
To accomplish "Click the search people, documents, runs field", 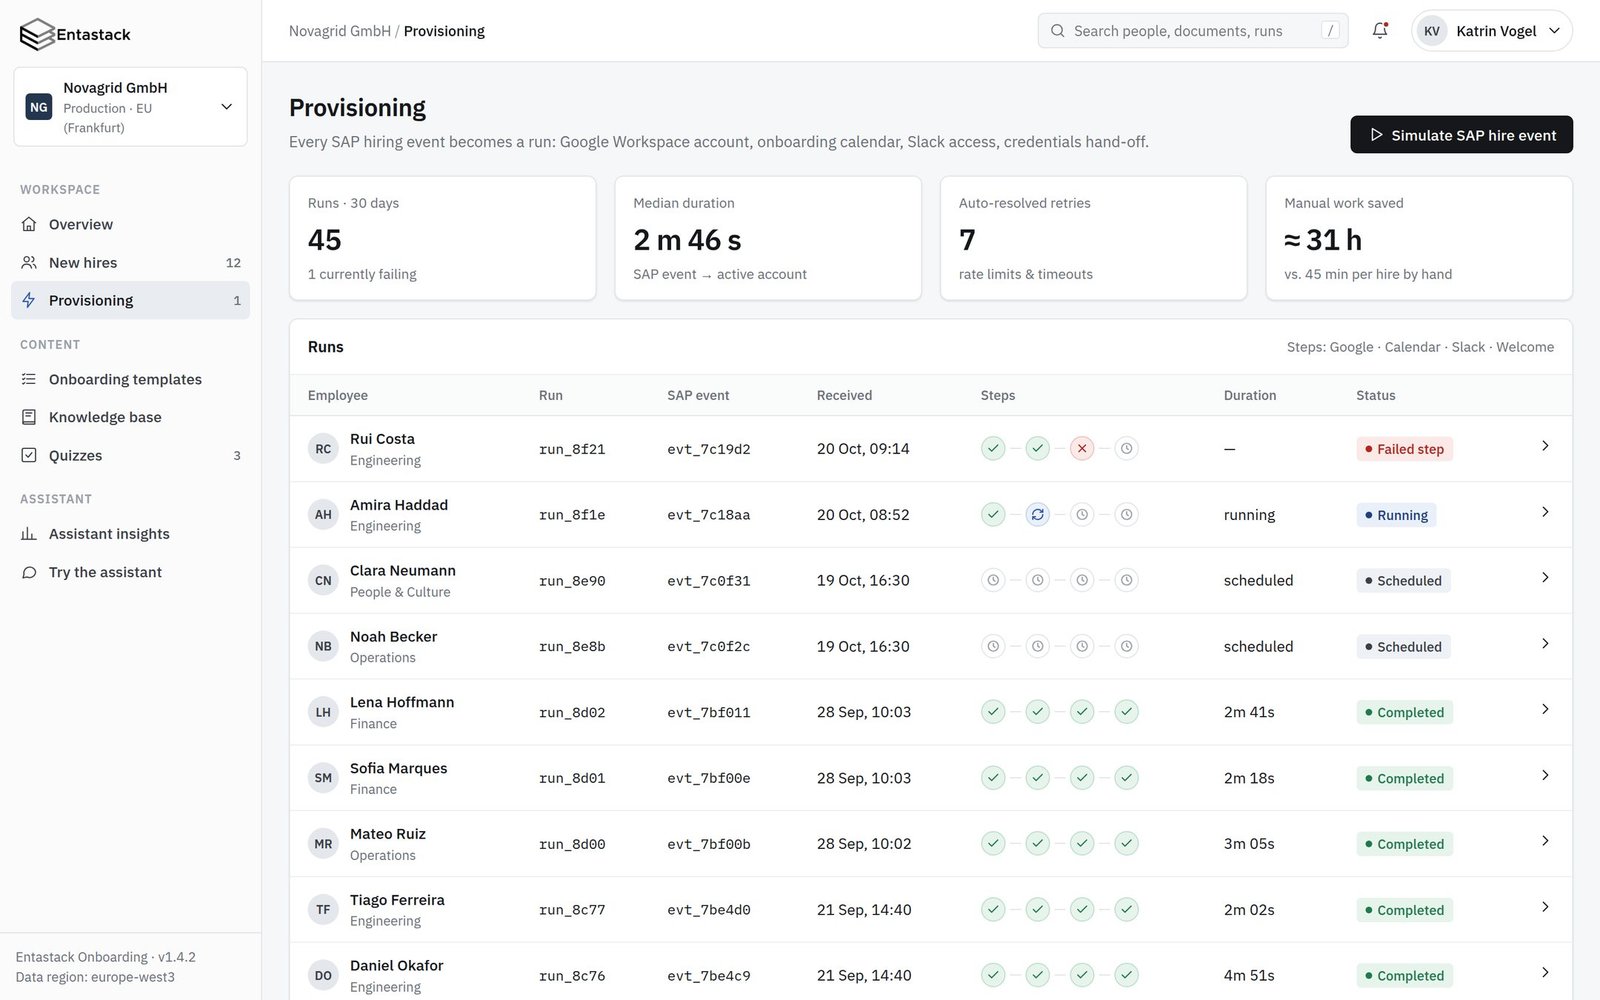I will click(1193, 31).
